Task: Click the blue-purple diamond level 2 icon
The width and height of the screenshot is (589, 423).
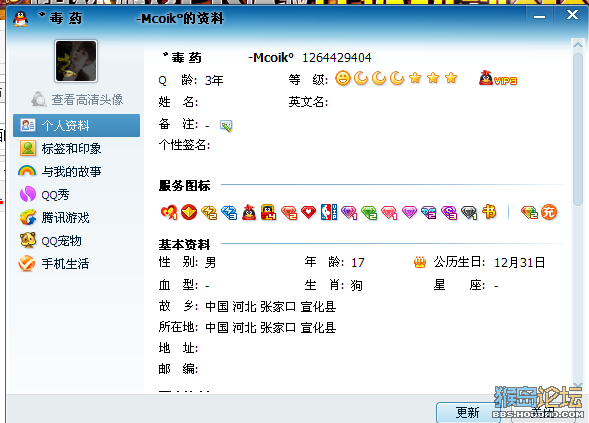Action: click(x=429, y=213)
